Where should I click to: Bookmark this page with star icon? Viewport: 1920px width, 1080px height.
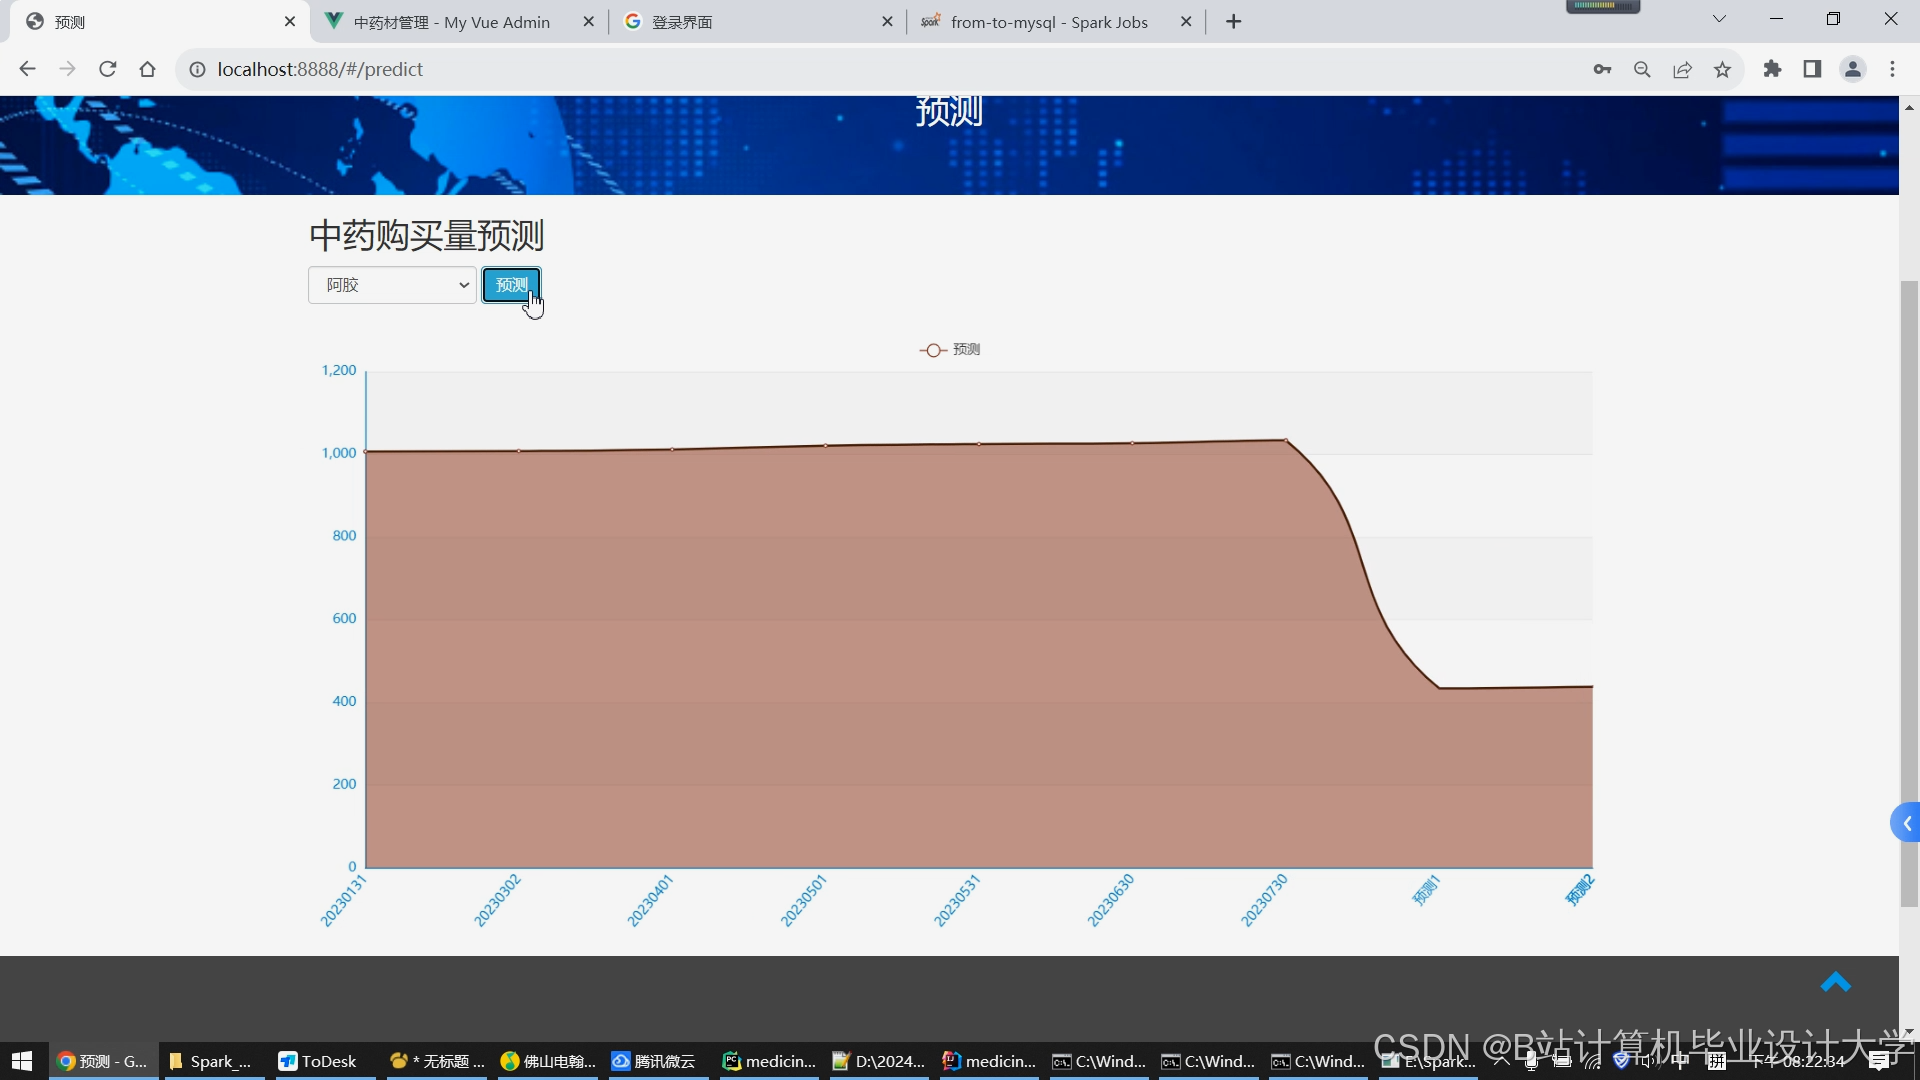(1722, 69)
